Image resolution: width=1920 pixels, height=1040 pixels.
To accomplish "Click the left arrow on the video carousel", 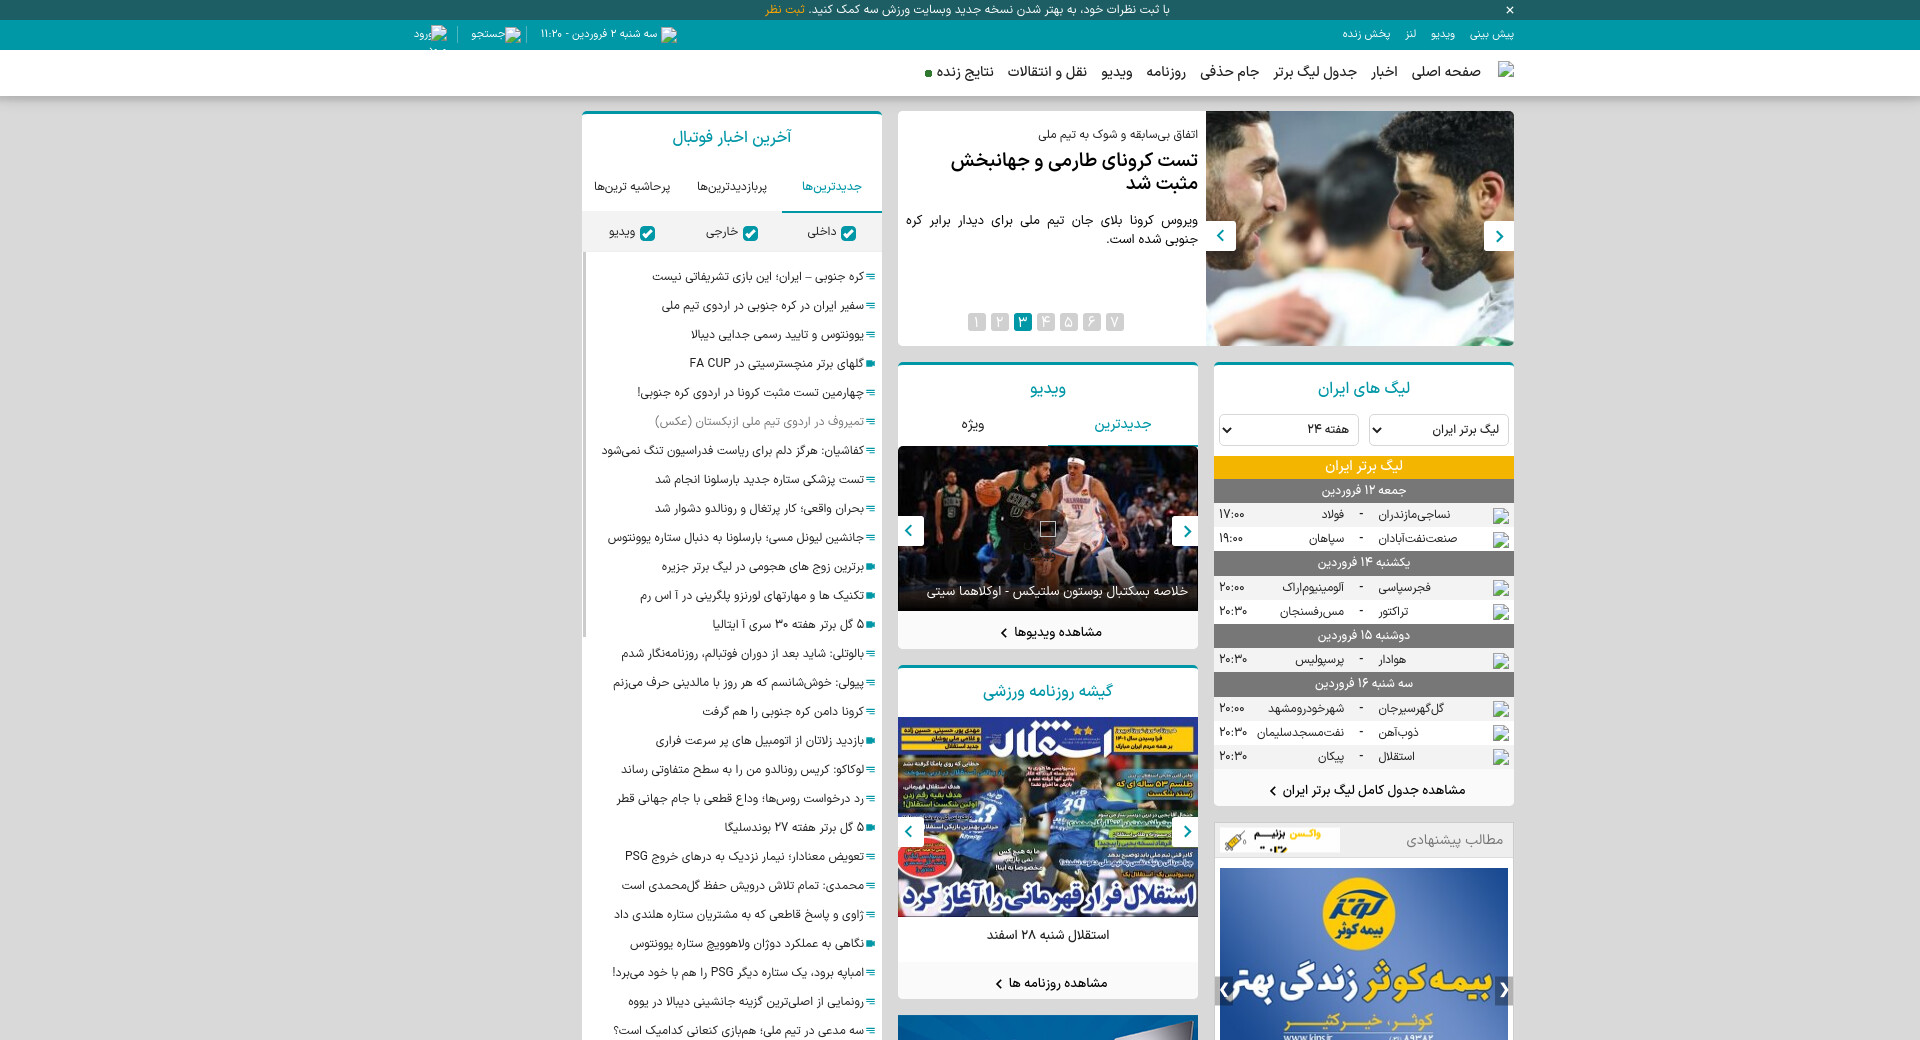I will [910, 531].
